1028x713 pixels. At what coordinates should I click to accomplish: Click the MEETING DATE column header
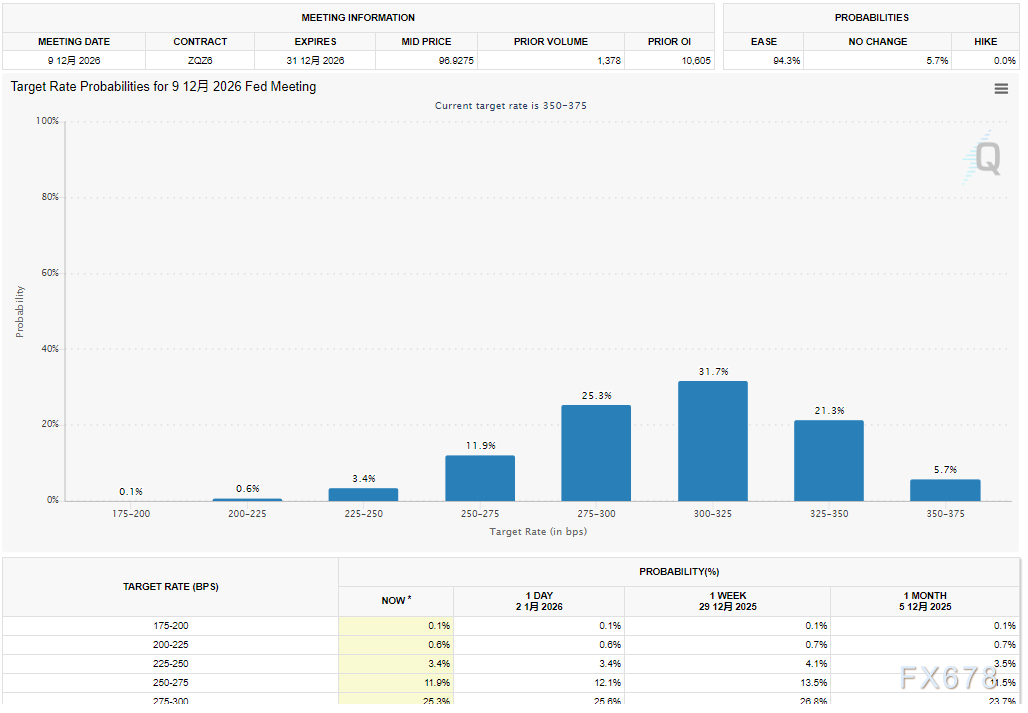[74, 42]
